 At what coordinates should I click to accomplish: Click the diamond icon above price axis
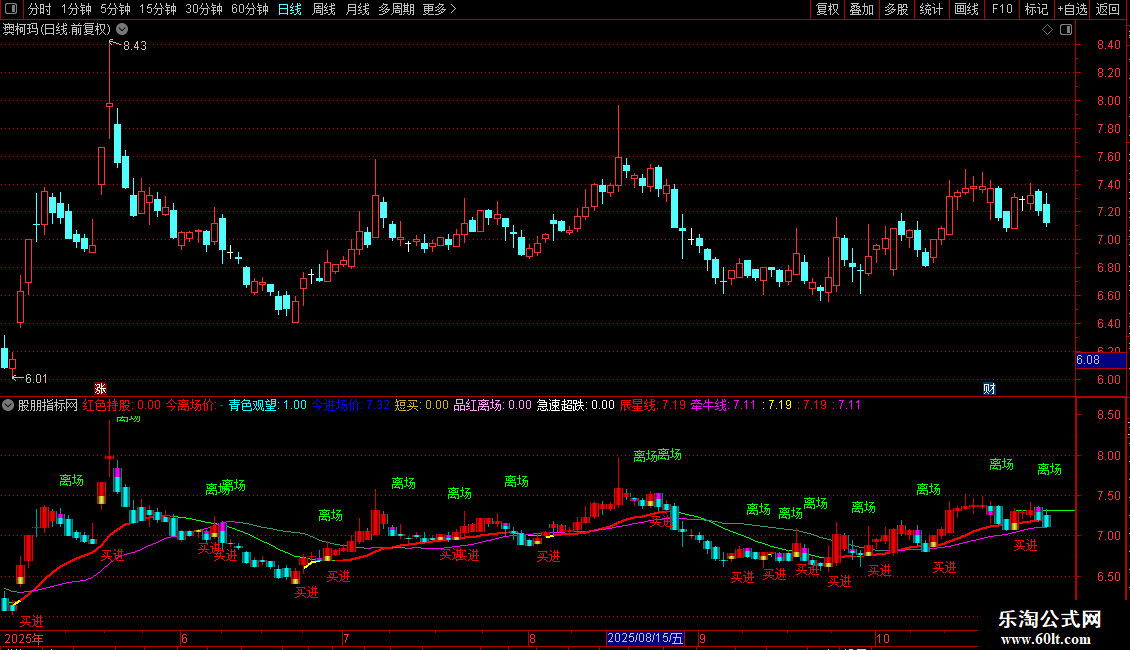coord(1048,30)
